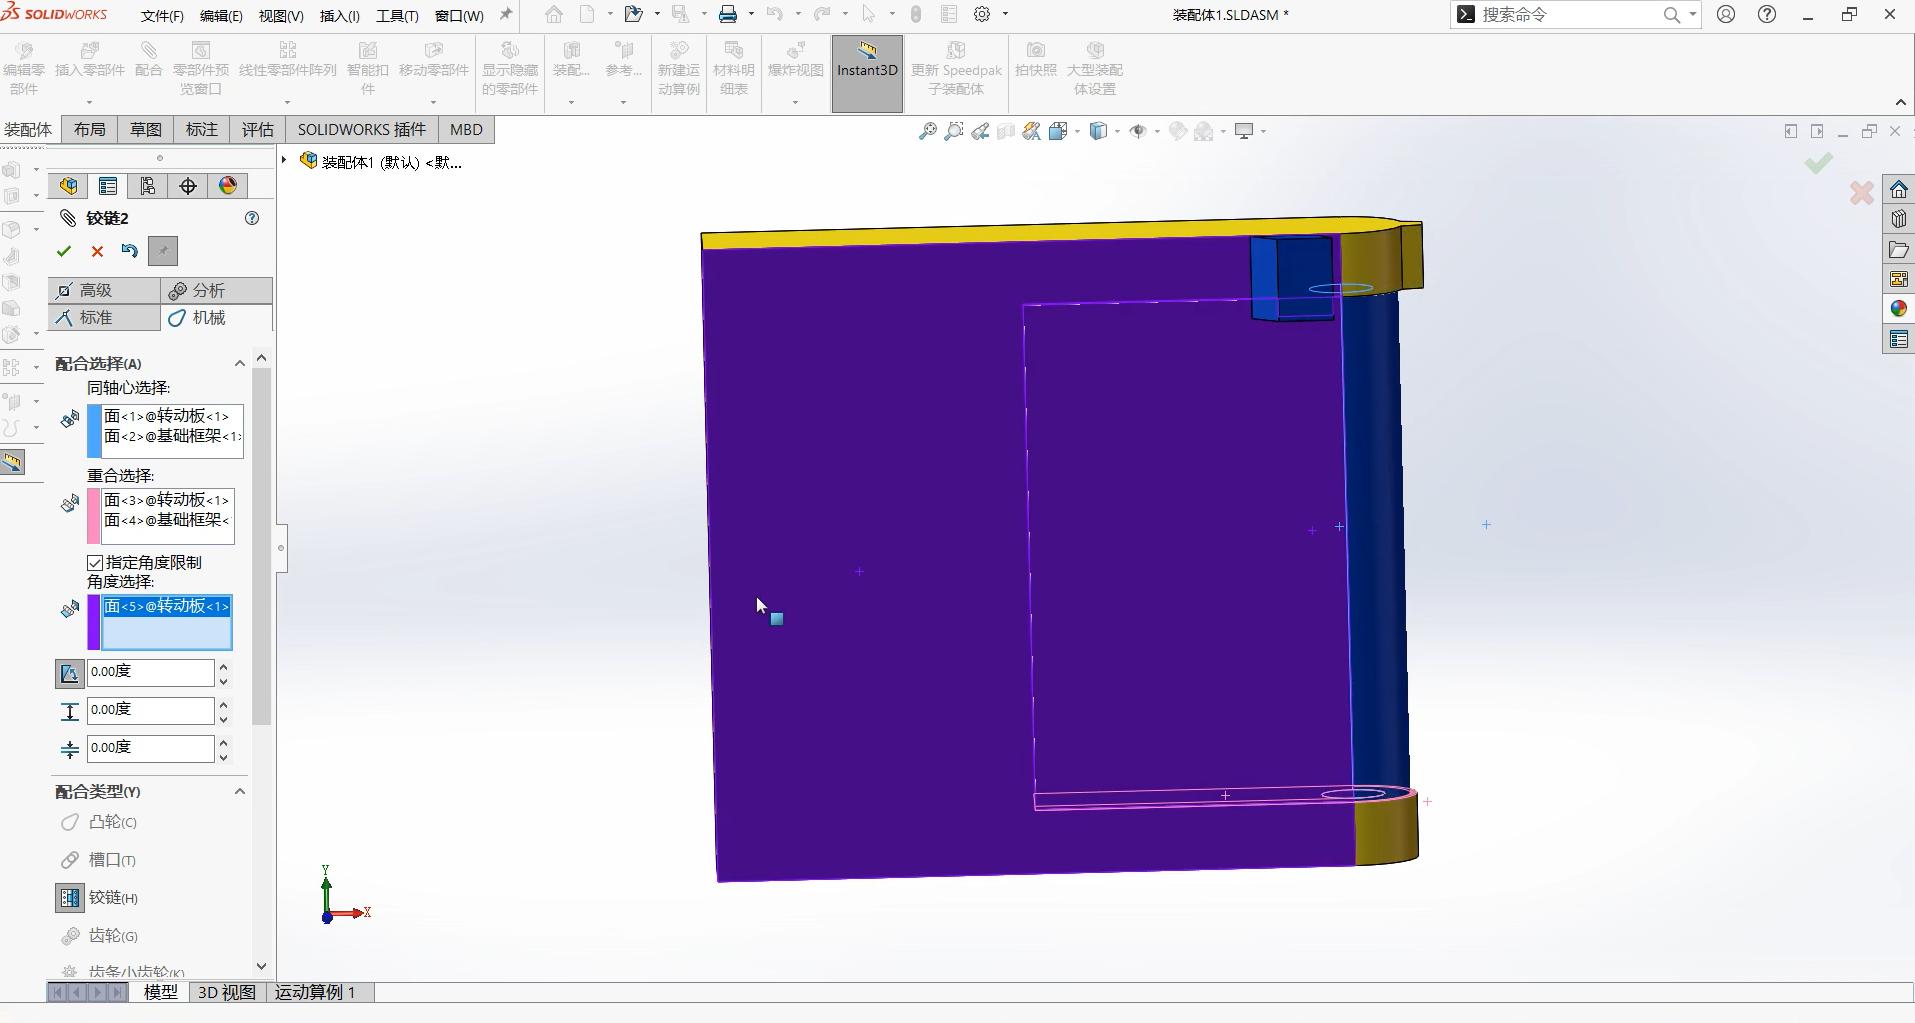The image size is (1915, 1023).
Task: Click the zoom to fit magnifier icon
Action: pos(927,131)
